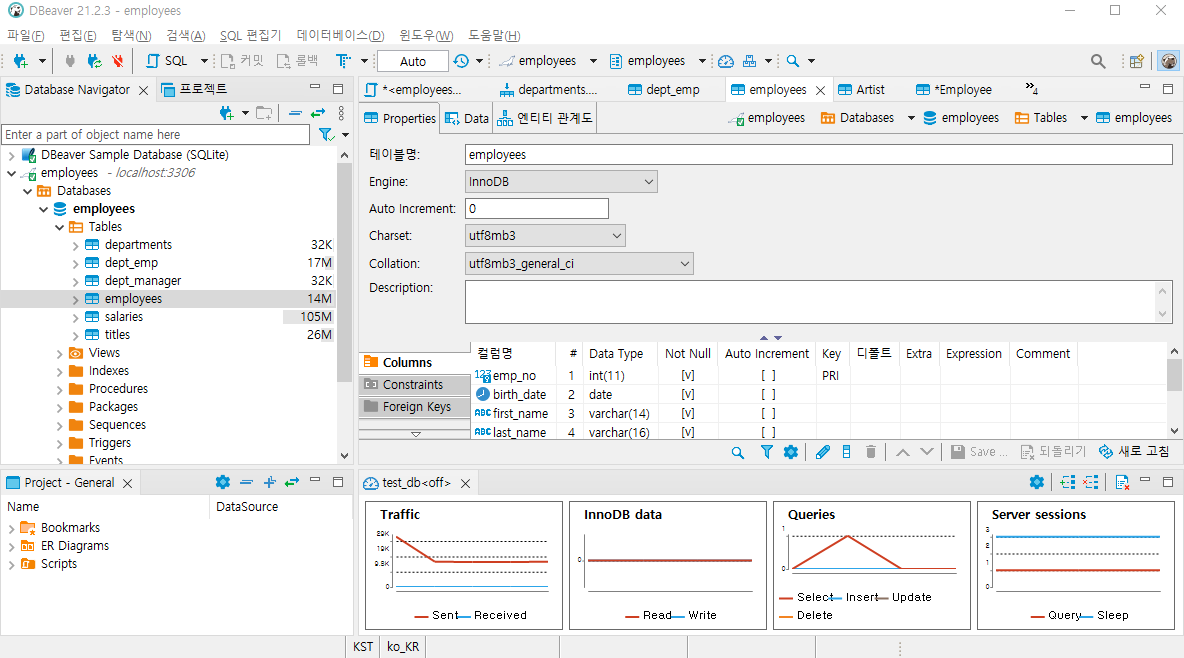Switch to the 엔티티 관계도 tab
Screen dimensions: 1184x658
click(545, 119)
